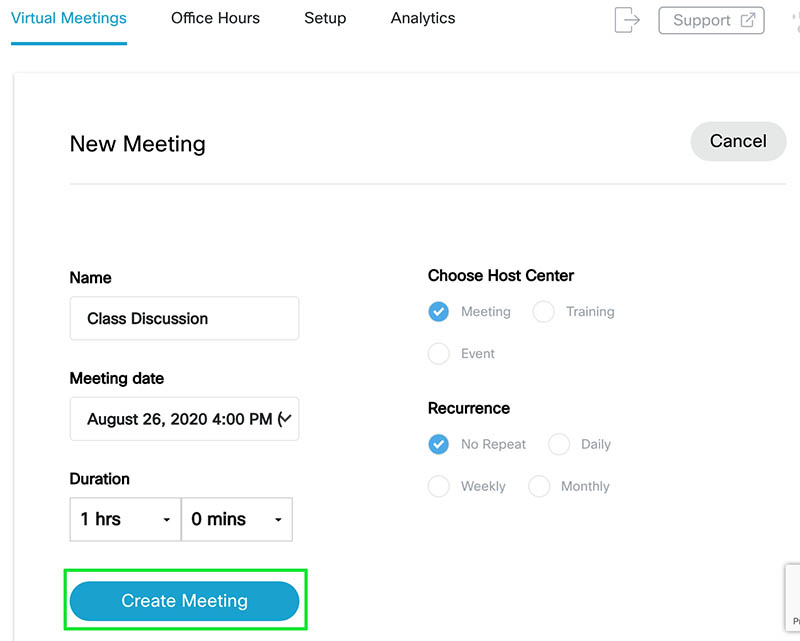
Task: Cancel the new meeting
Action: click(x=738, y=141)
